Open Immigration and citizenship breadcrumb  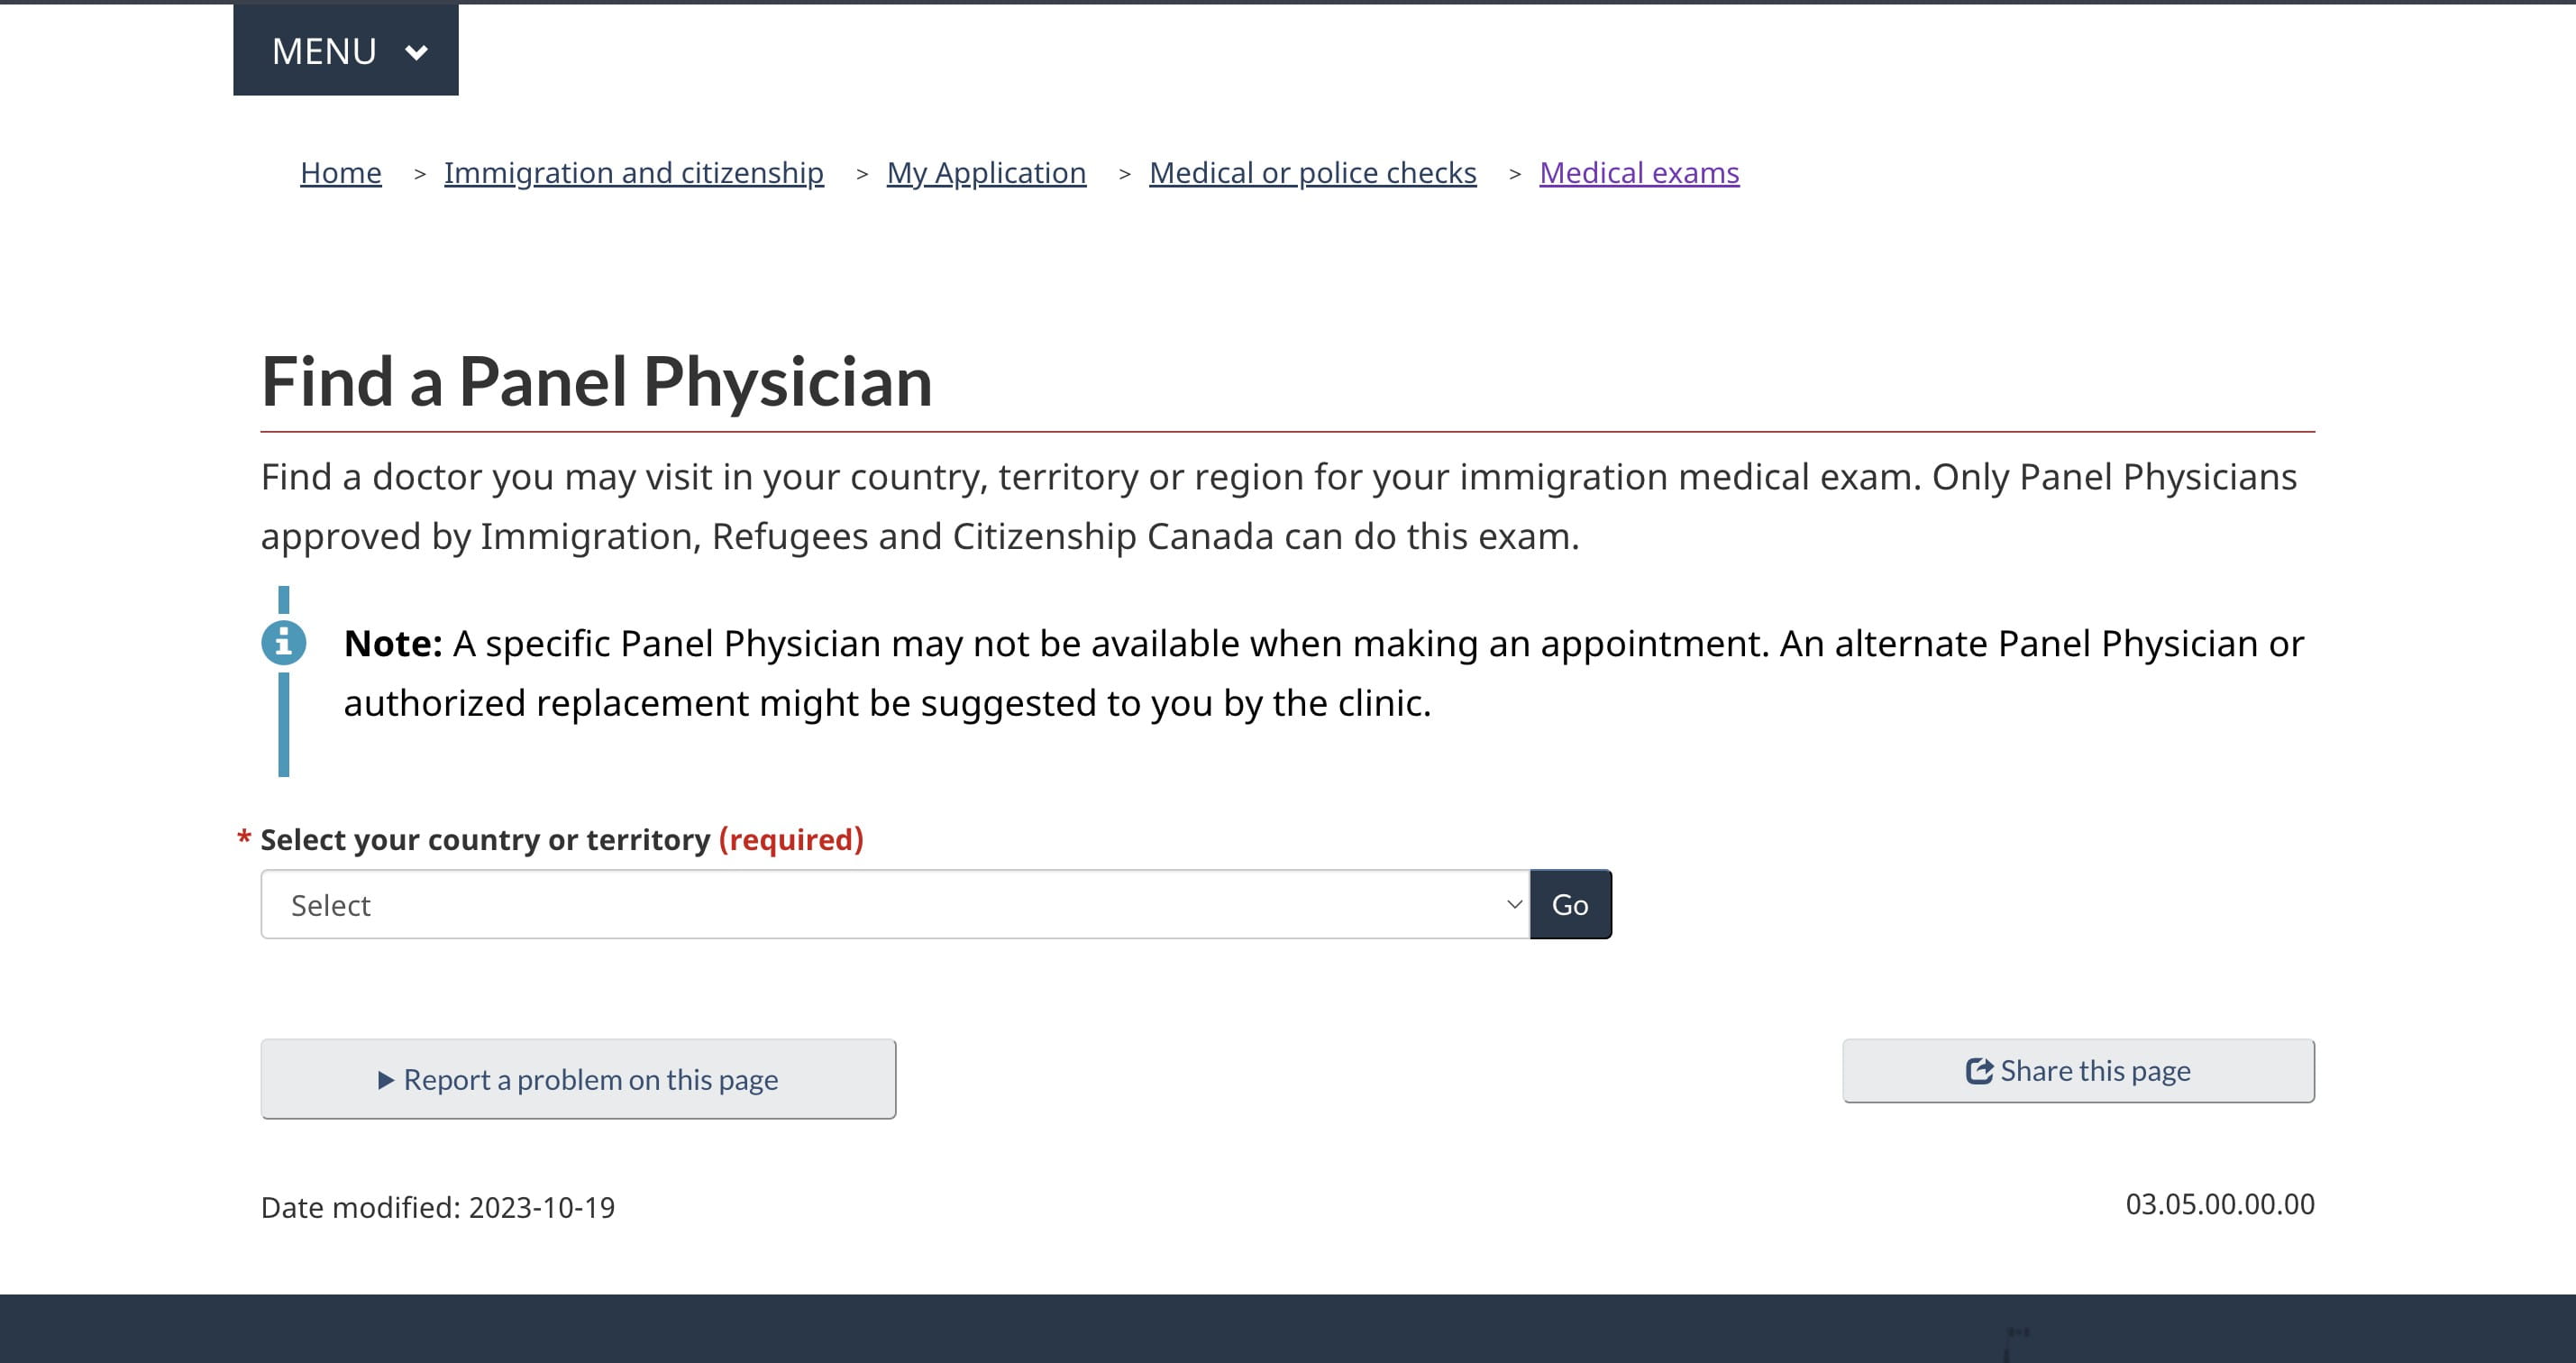click(634, 173)
